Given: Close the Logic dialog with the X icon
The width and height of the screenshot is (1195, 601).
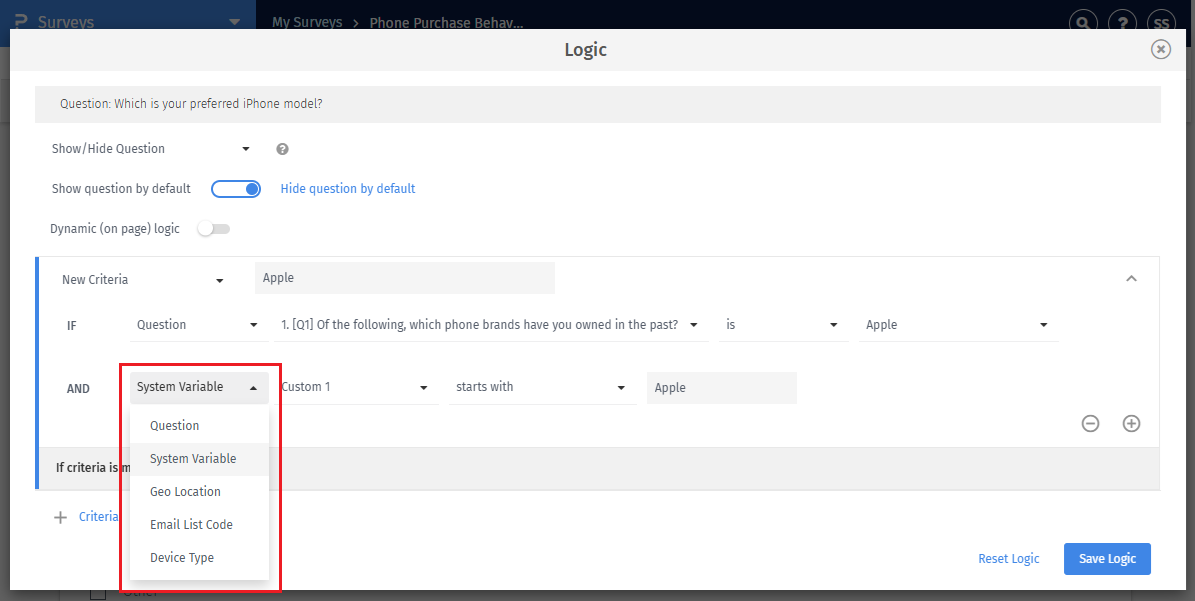Looking at the screenshot, I should point(1160,49).
